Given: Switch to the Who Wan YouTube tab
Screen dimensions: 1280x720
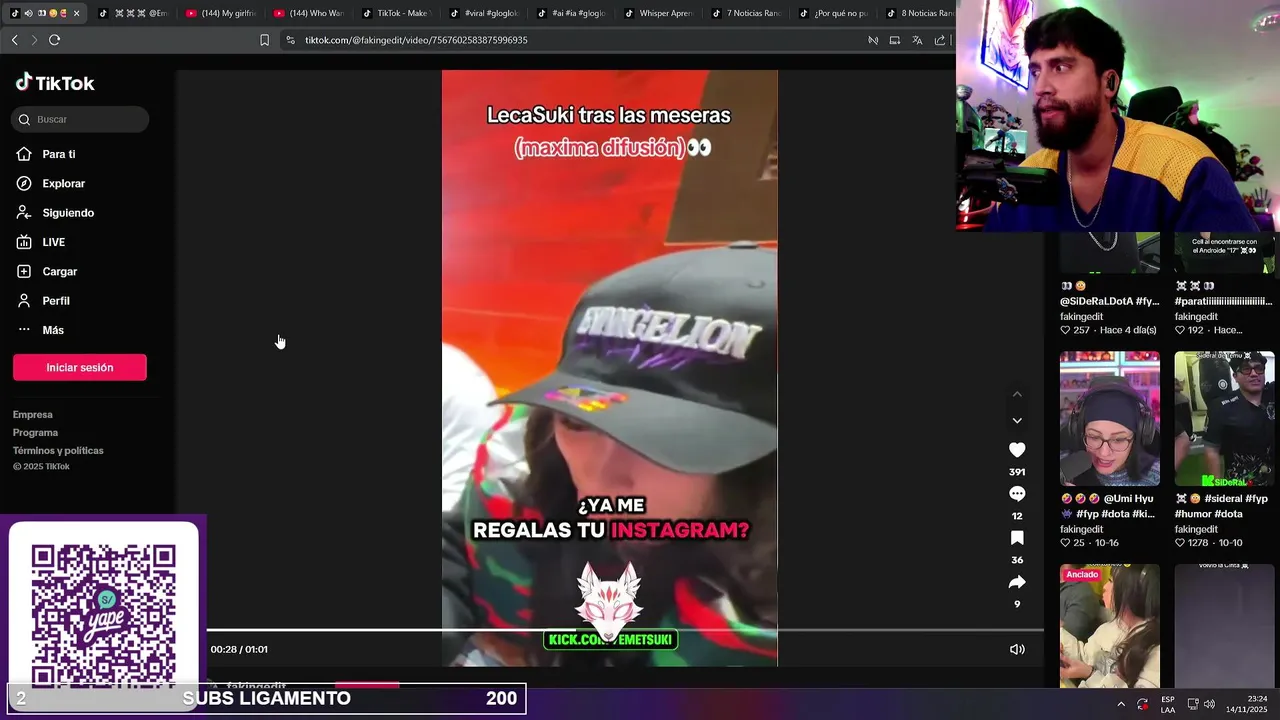Looking at the screenshot, I should [x=309, y=13].
